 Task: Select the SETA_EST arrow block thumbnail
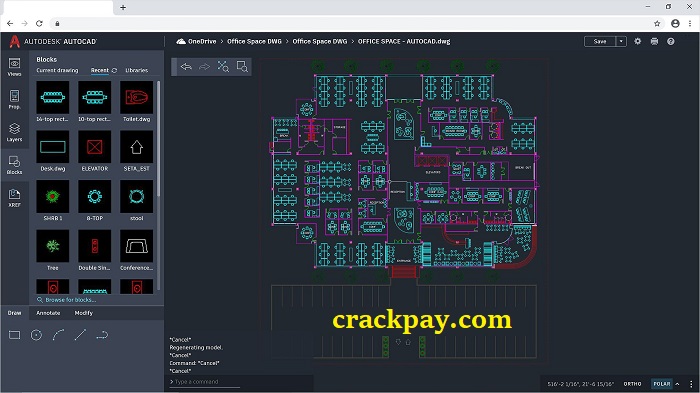137,147
